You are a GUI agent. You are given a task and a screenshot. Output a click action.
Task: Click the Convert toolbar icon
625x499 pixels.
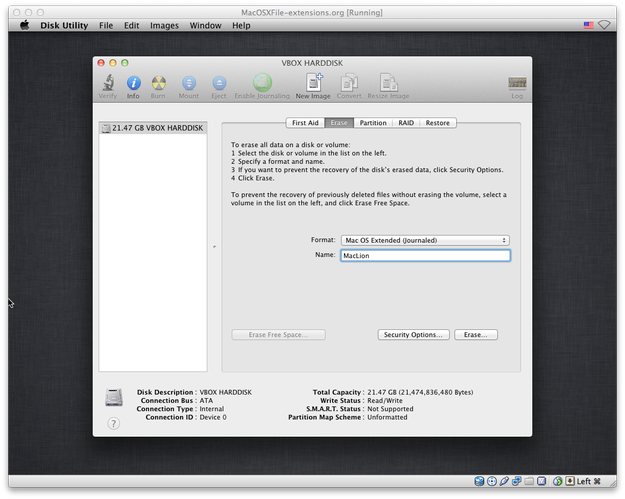349,83
